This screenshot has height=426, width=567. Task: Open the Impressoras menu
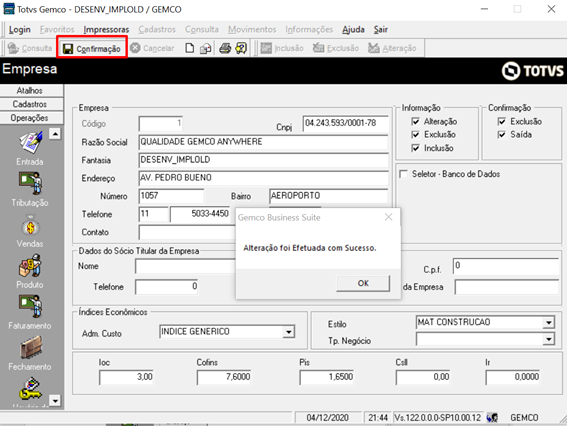pos(106,29)
